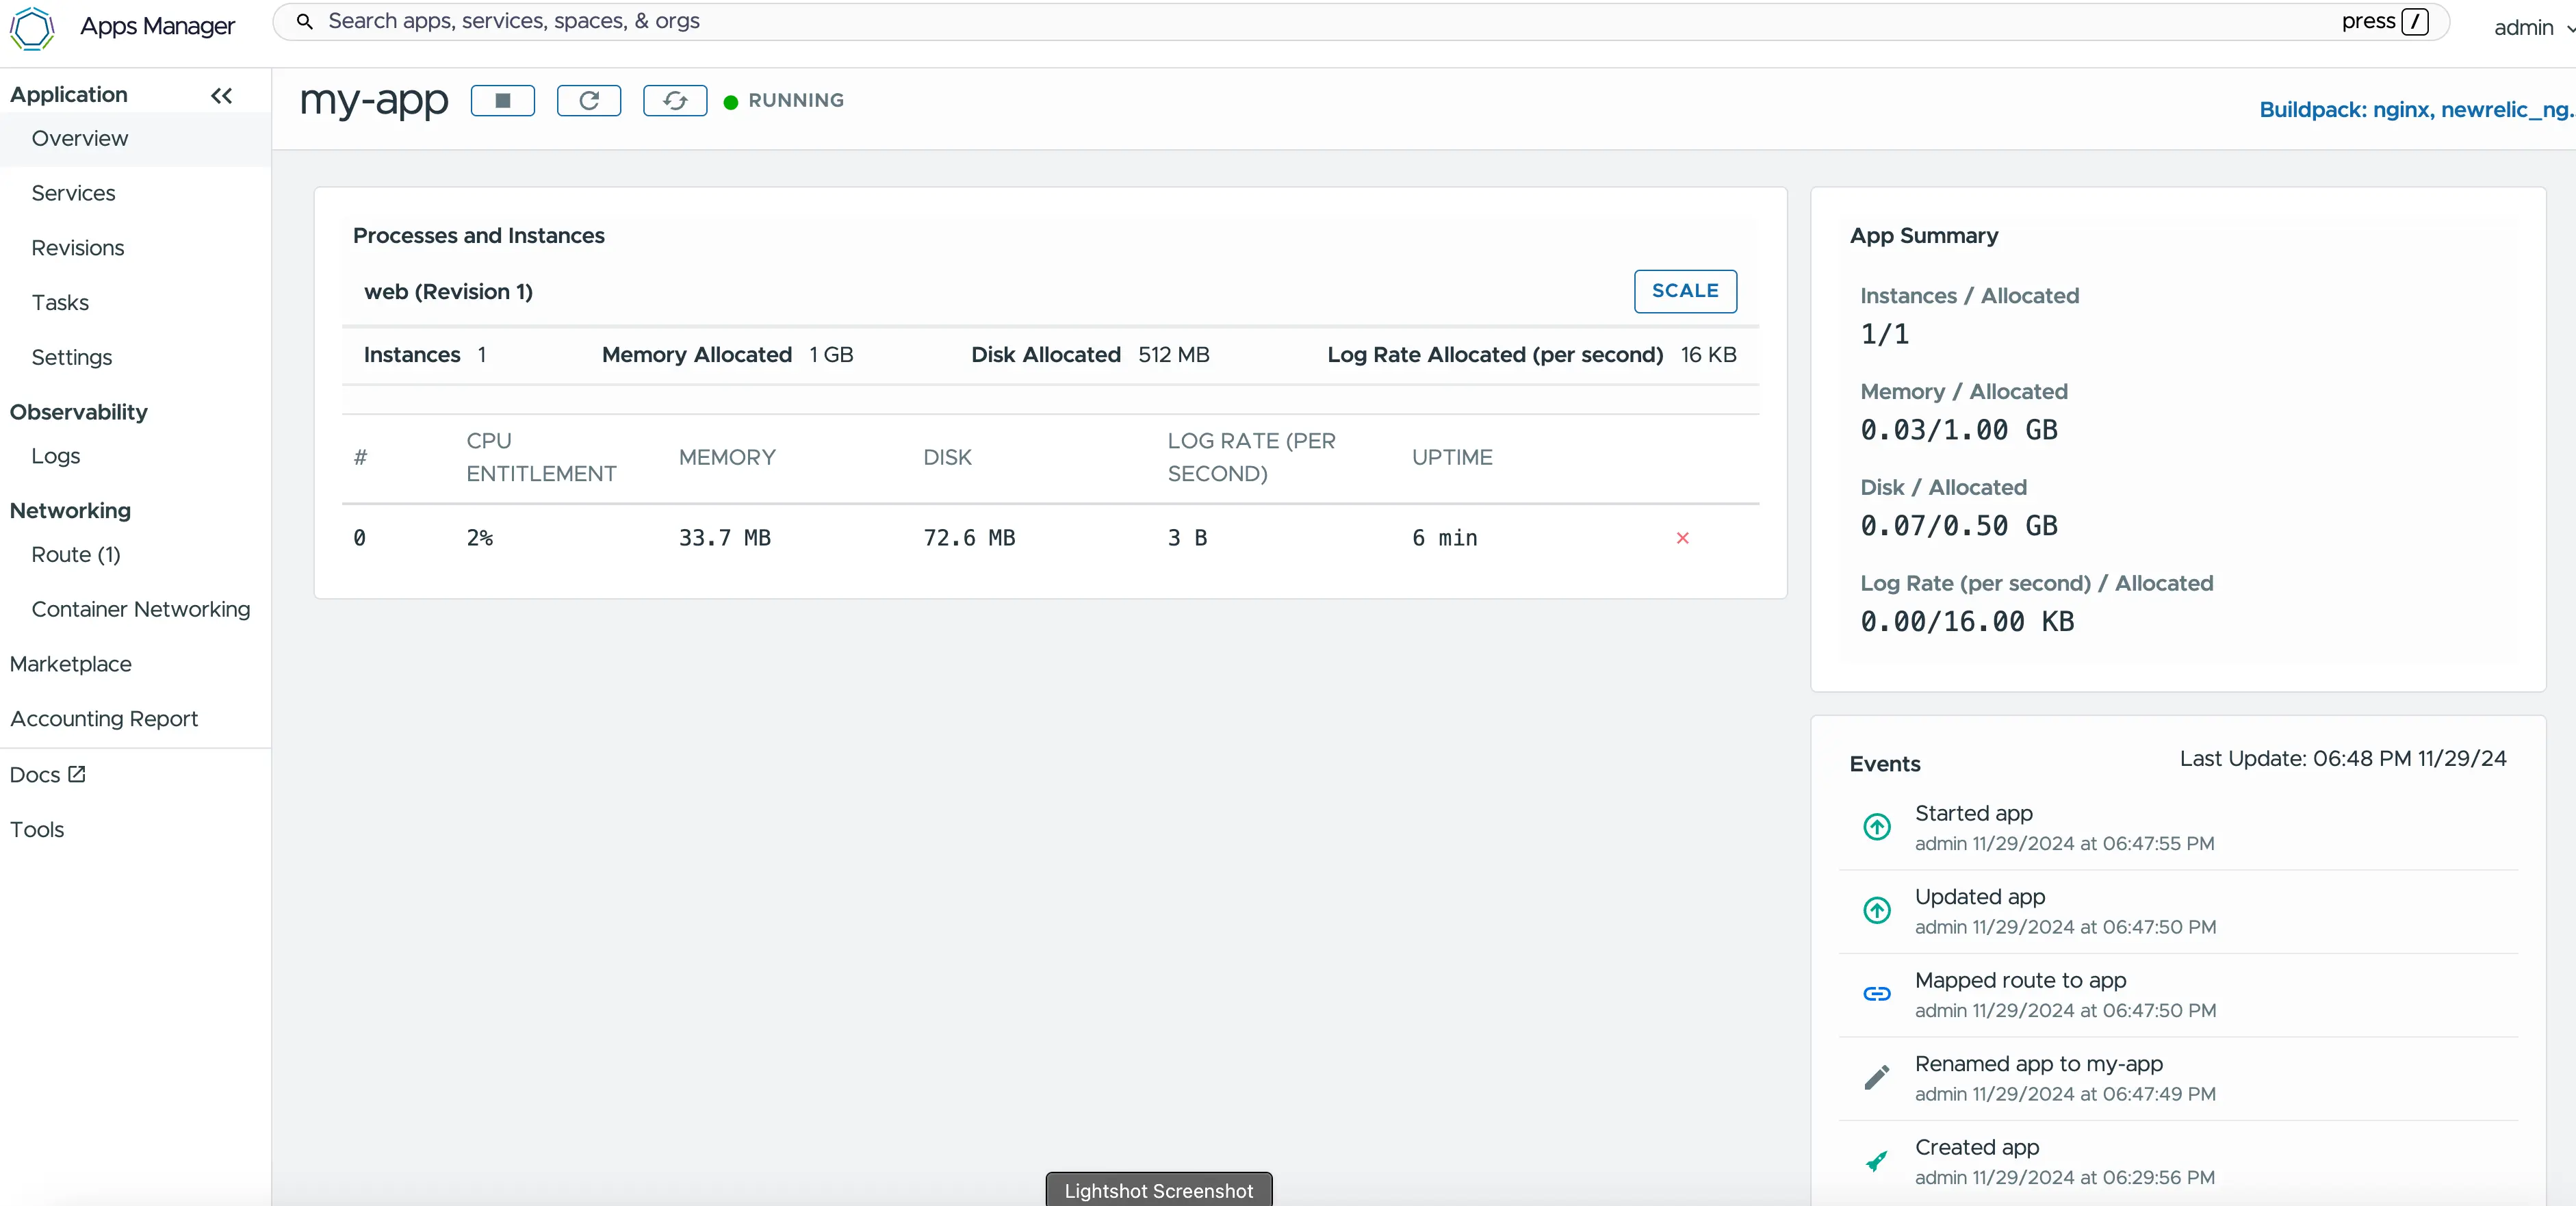The image size is (2576, 1206).
Task: Click the external link icon beside Docs
Action: 77,774
